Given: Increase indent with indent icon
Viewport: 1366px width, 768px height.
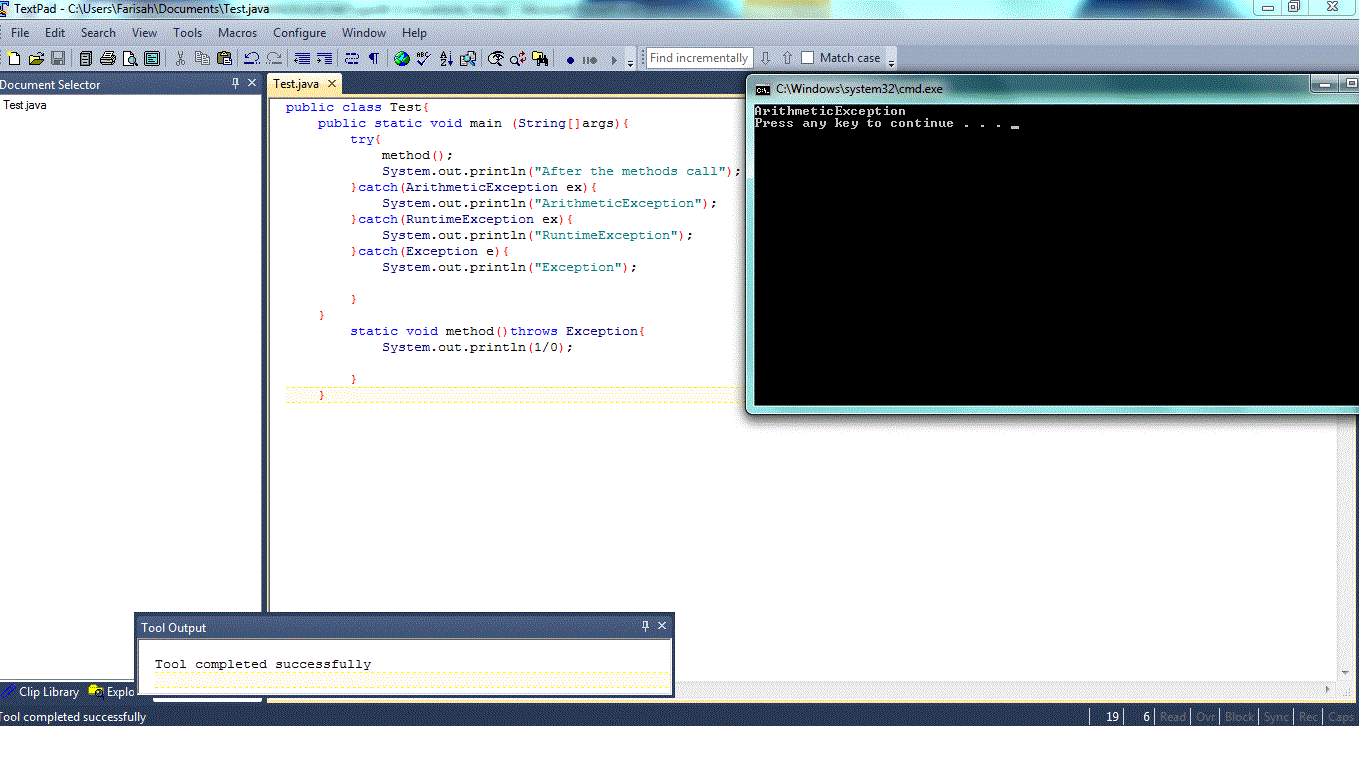Looking at the screenshot, I should coord(324,59).
